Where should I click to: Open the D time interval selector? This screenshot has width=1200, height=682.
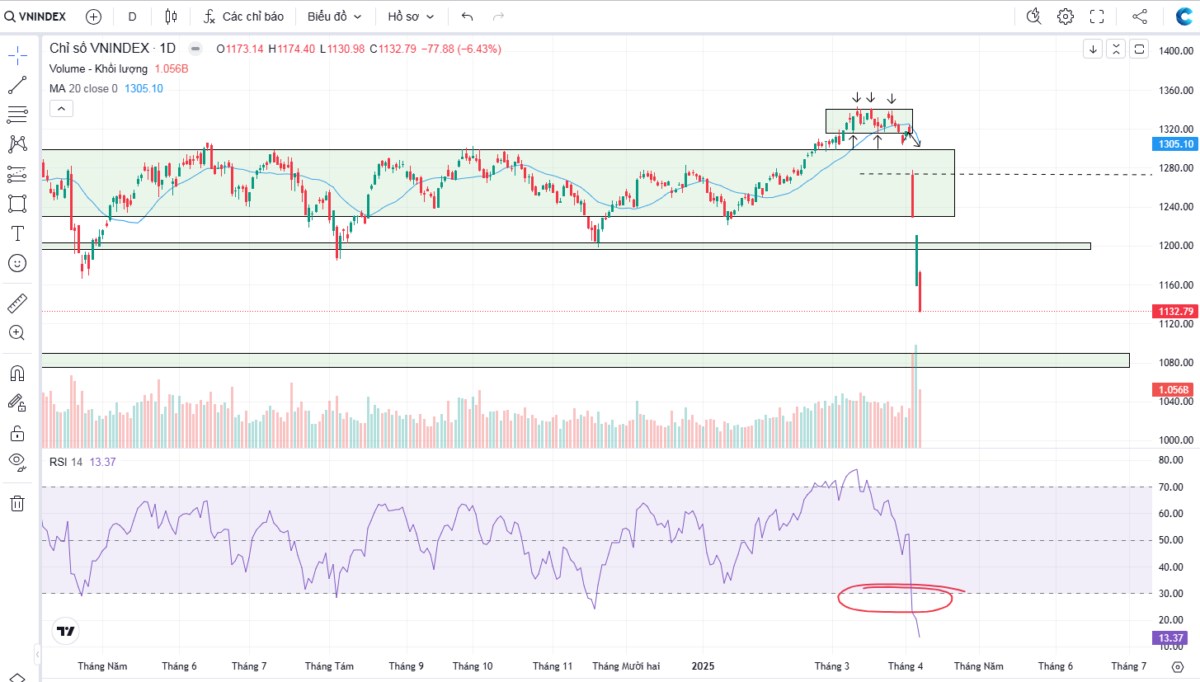click(x=132, y=16)
